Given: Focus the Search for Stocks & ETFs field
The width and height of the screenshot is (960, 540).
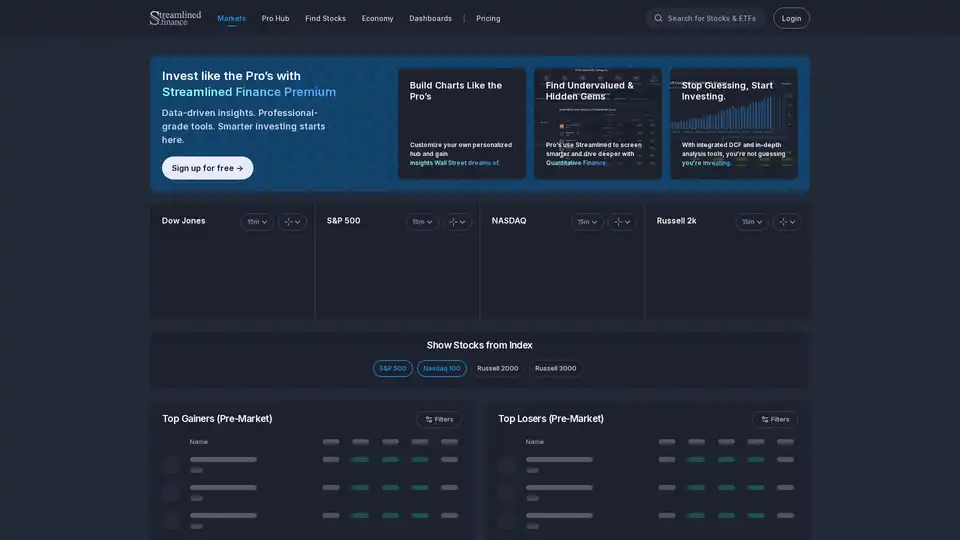Looking at the screenshot, I should [x=712, y=18].
